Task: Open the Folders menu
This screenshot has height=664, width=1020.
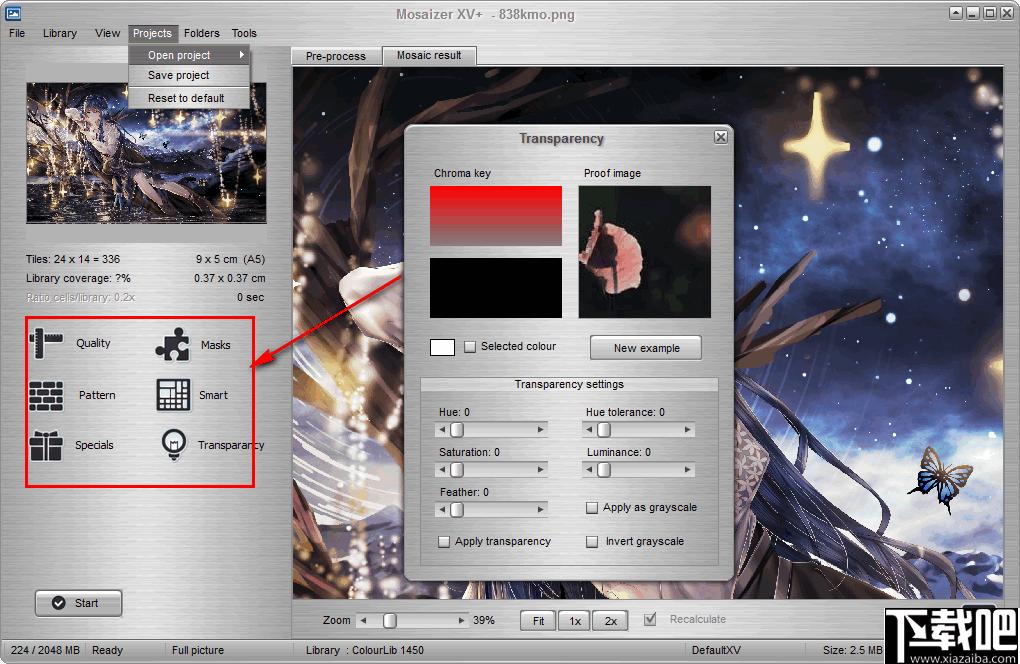Action: click(x=202, y=33)
